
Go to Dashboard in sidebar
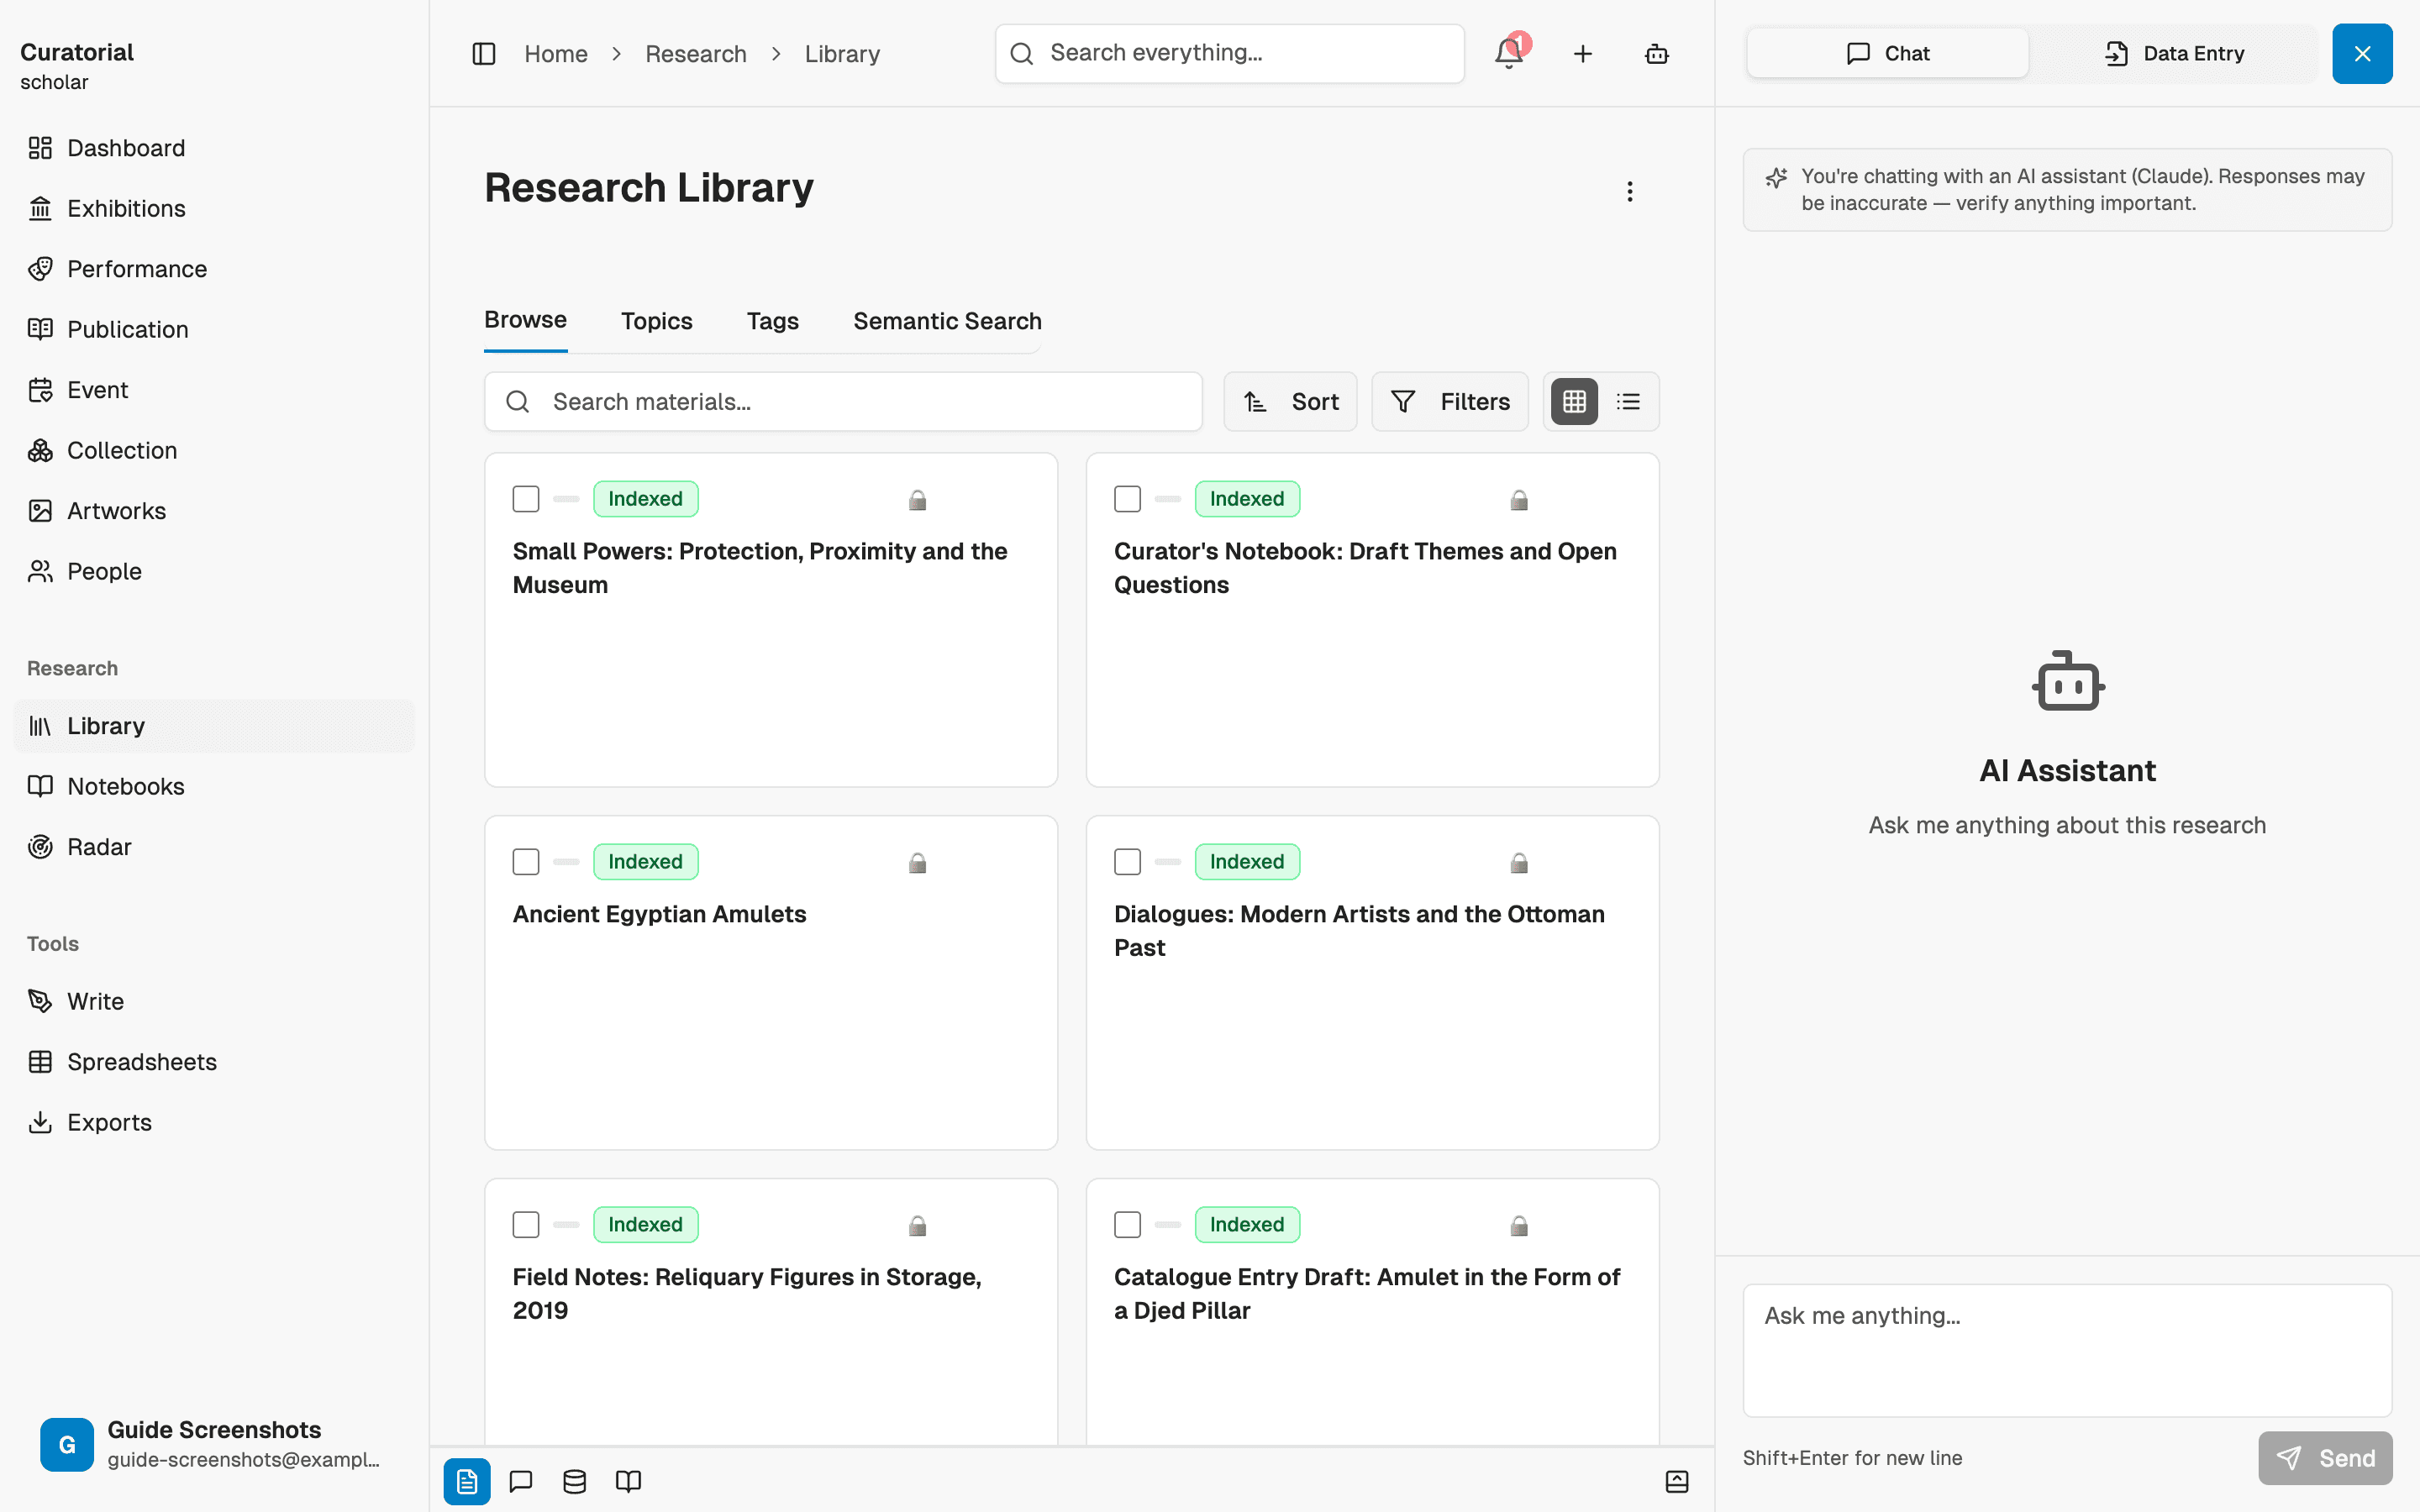(214, 148)
